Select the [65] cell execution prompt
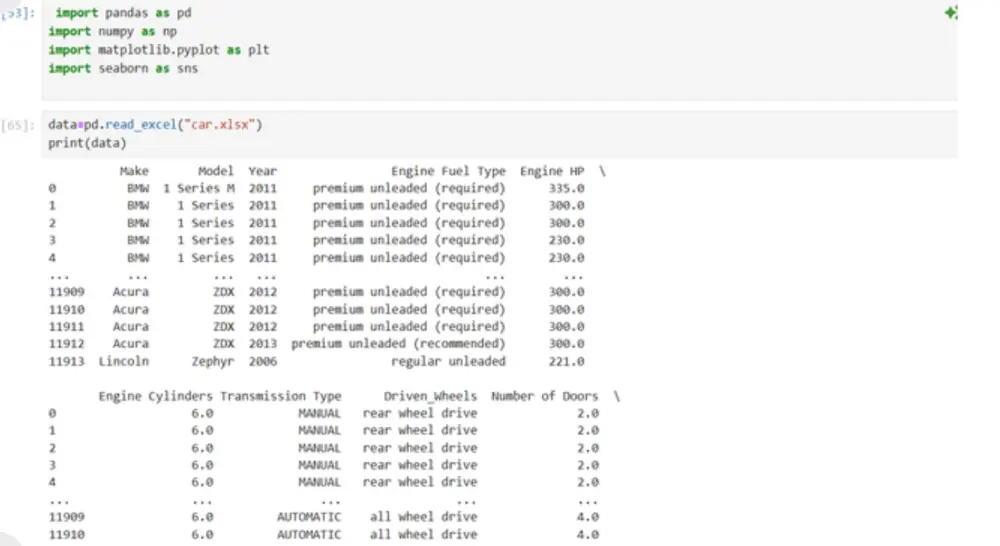The height and width of the screenshot is (546, 1000). coord(17,125)
